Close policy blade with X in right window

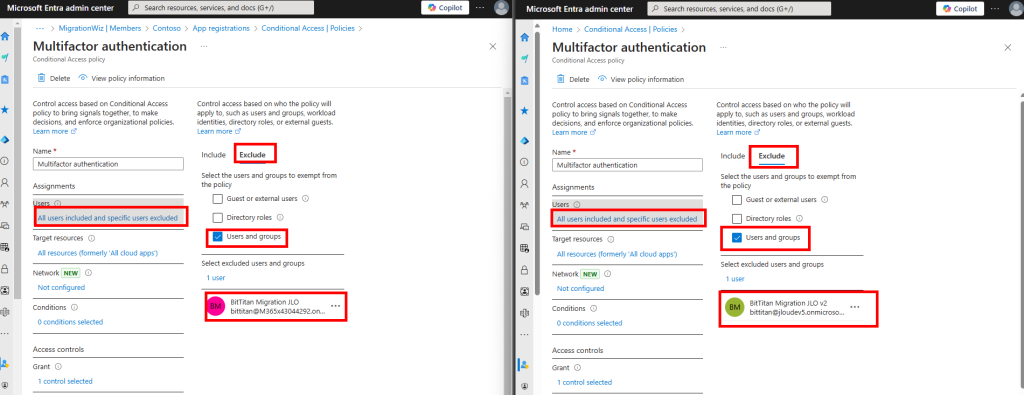pyautogui.click(x=1007, y=48)
